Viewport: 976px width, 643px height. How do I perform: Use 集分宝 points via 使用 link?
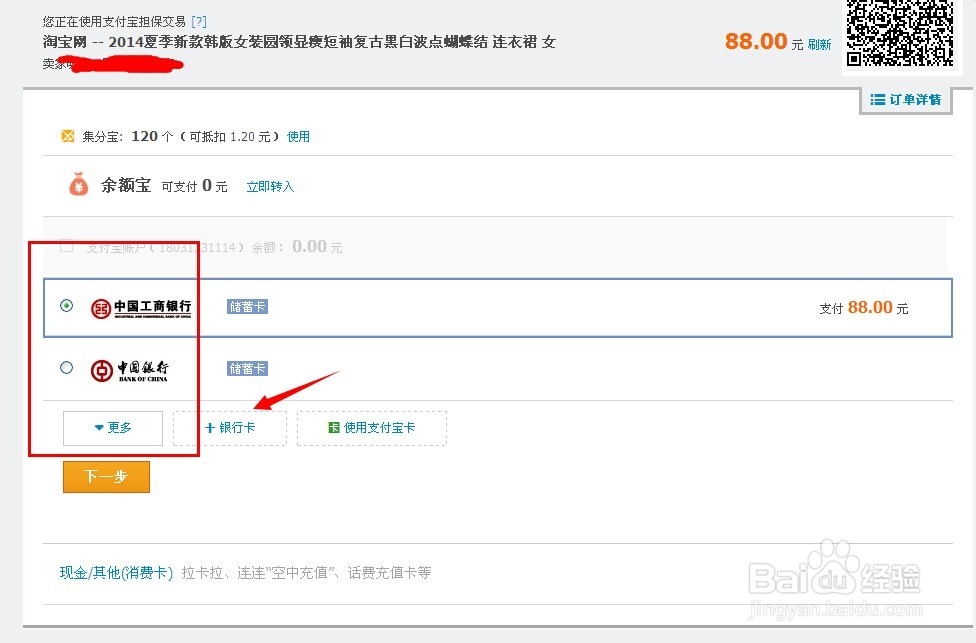(298, 136)
